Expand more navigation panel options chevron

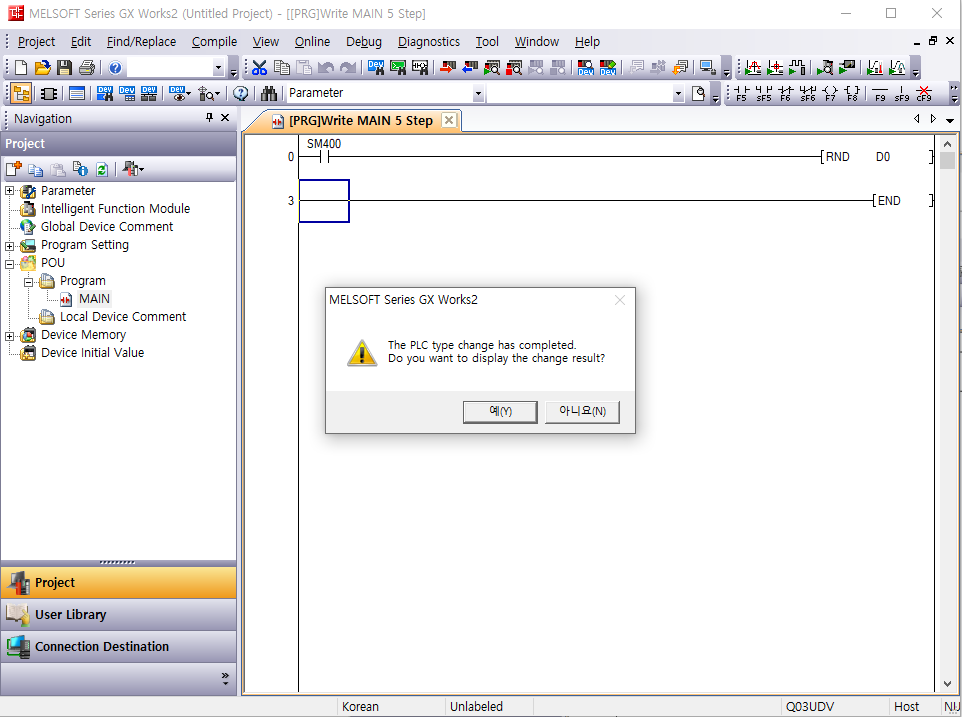[225, 678]
